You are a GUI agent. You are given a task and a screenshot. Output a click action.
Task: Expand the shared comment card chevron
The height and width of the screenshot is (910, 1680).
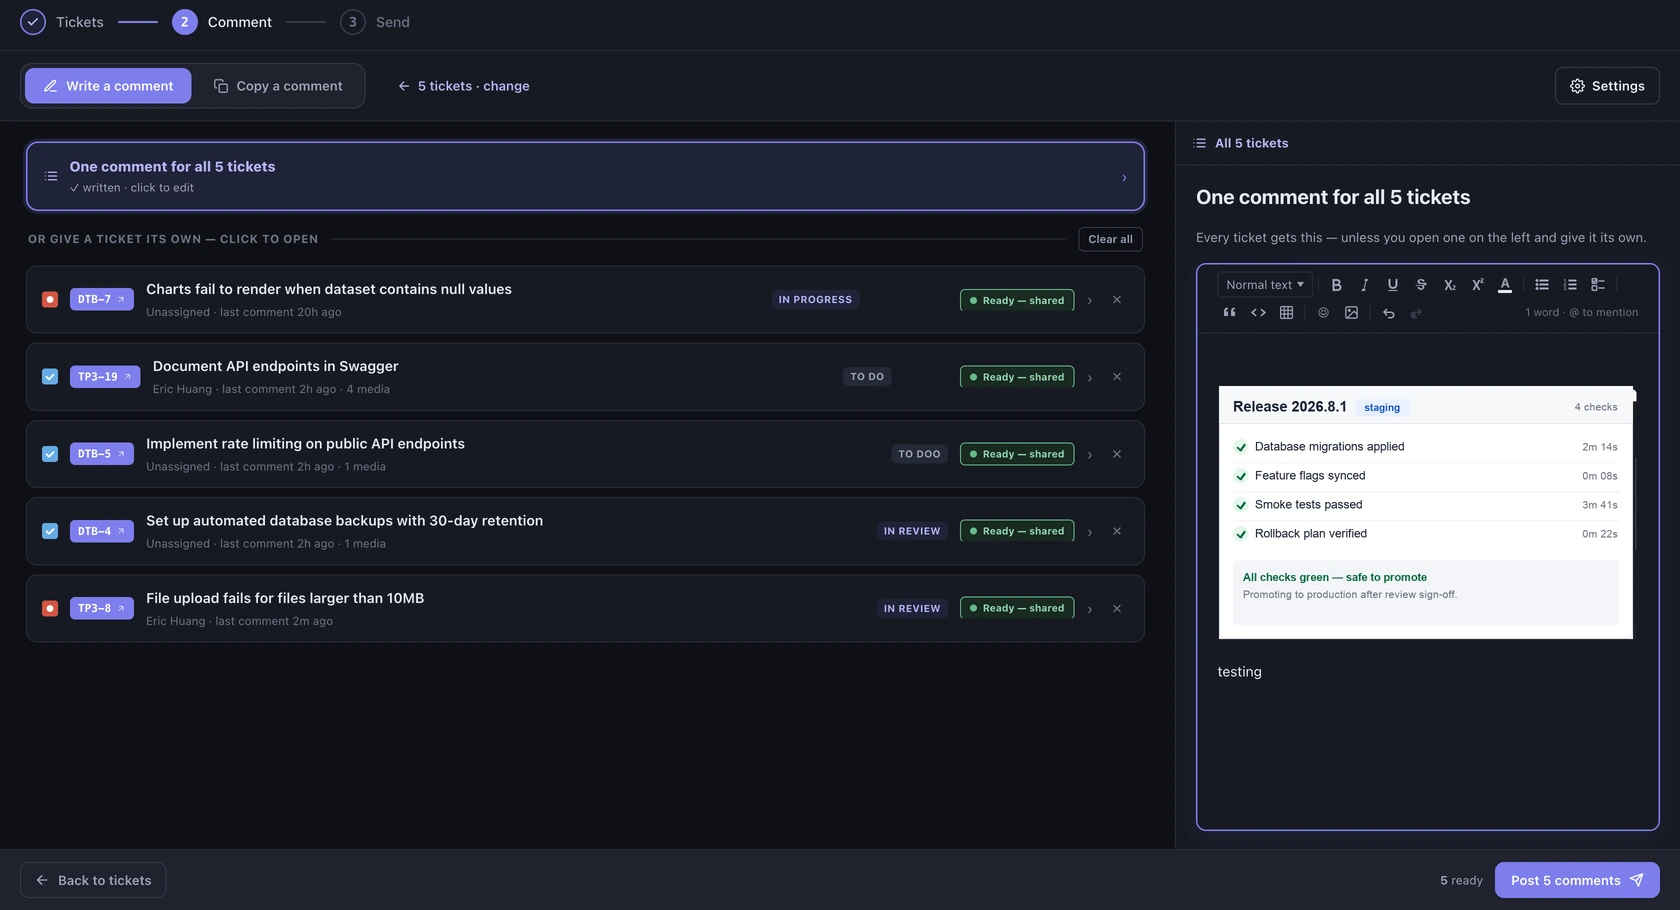[1124, 178]
